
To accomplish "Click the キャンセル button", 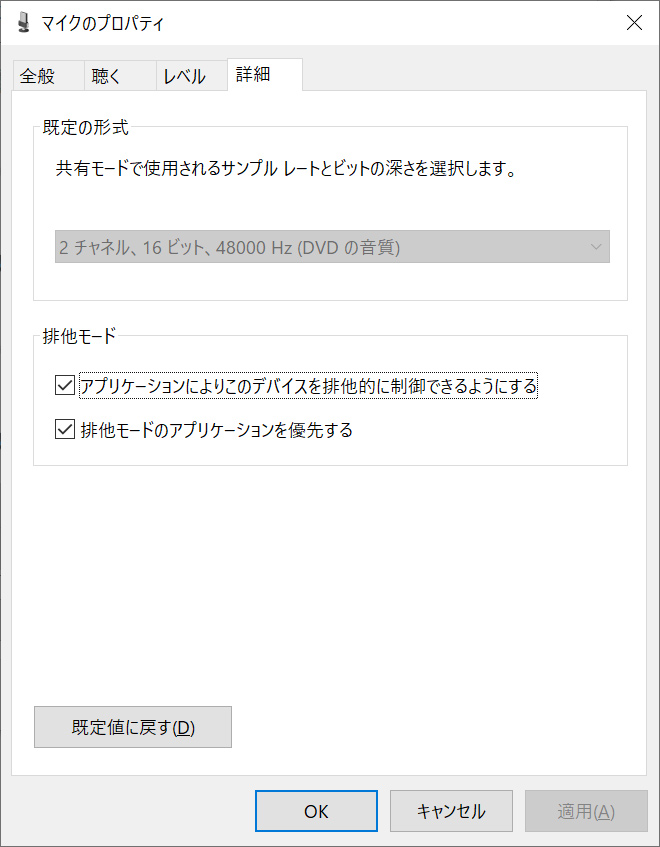I will (x=451, y=811).
